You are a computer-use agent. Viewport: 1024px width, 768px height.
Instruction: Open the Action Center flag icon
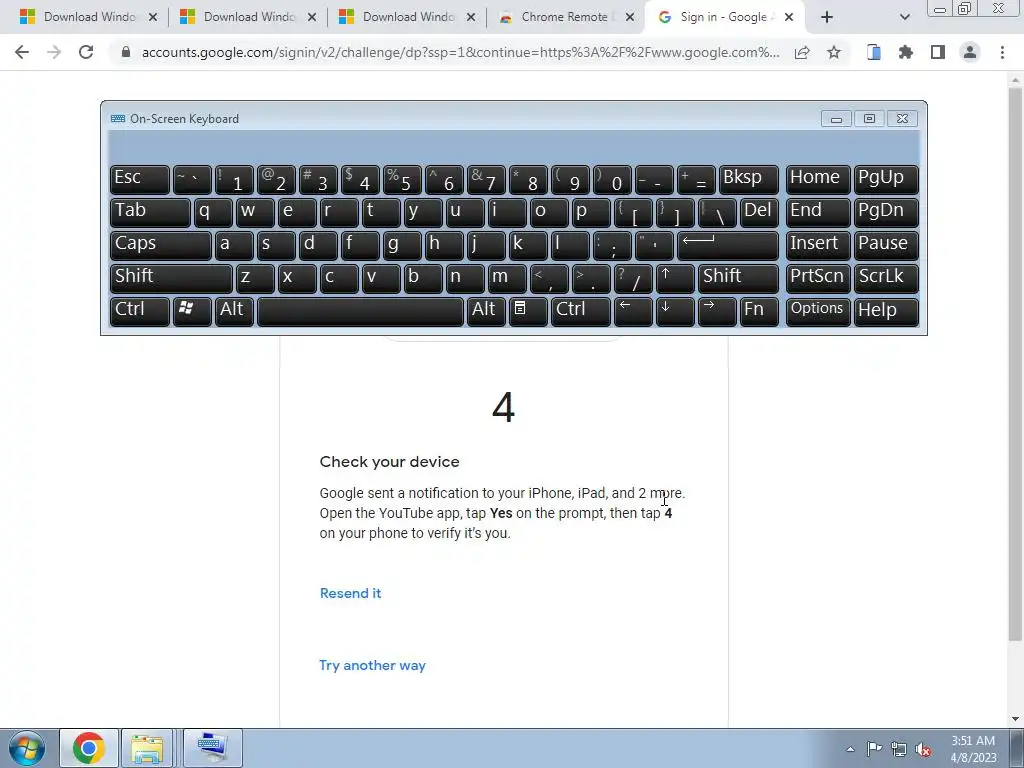pos(874,749)
